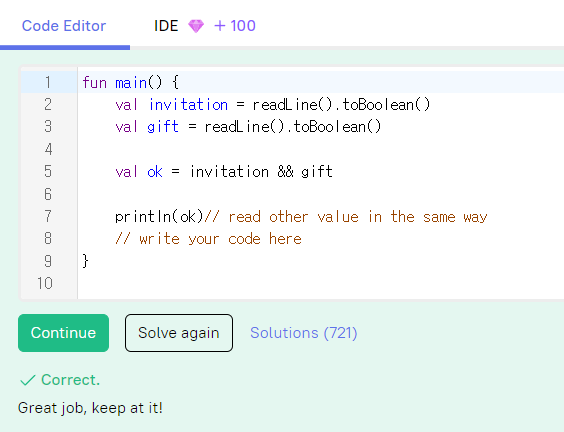Click line number 7 in the gutter
The width and height of the screenshot is (564, 432).
[48, 216]
